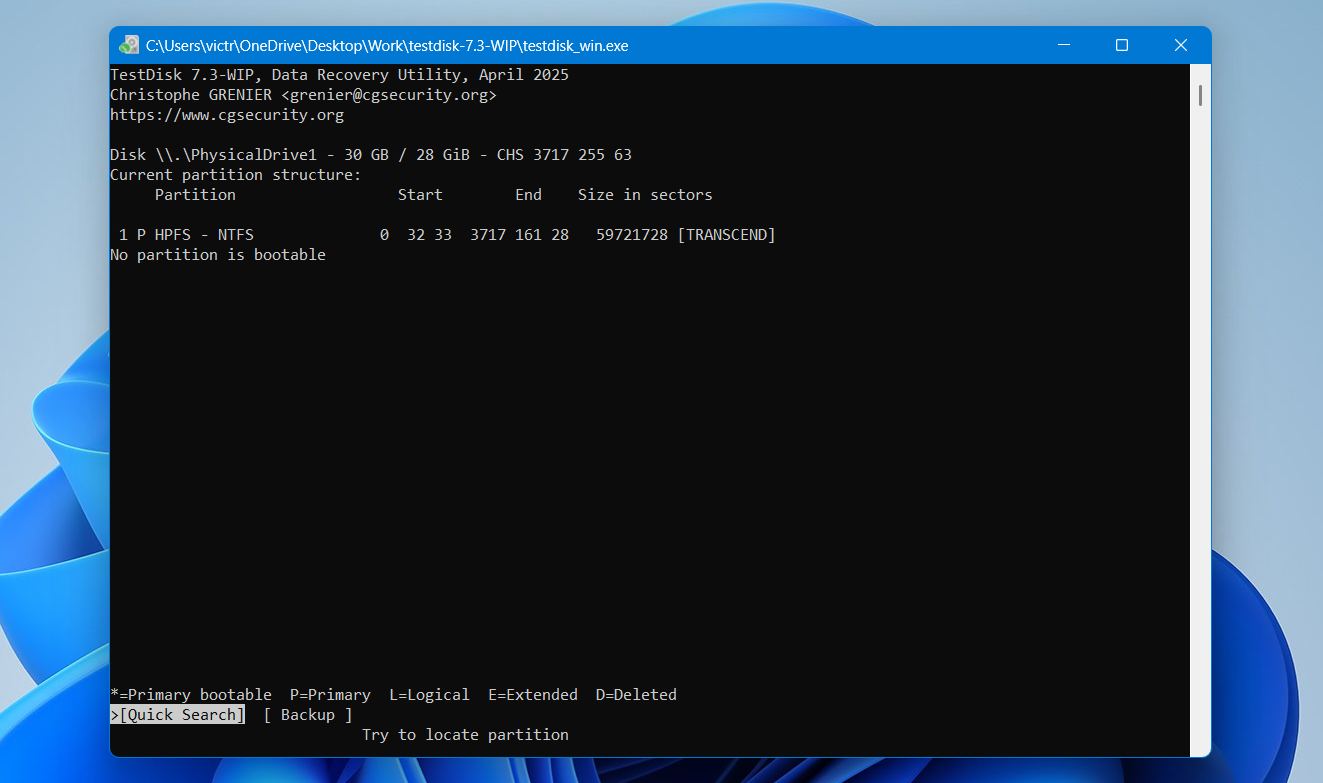Select the Backup option

coord(308,714)
